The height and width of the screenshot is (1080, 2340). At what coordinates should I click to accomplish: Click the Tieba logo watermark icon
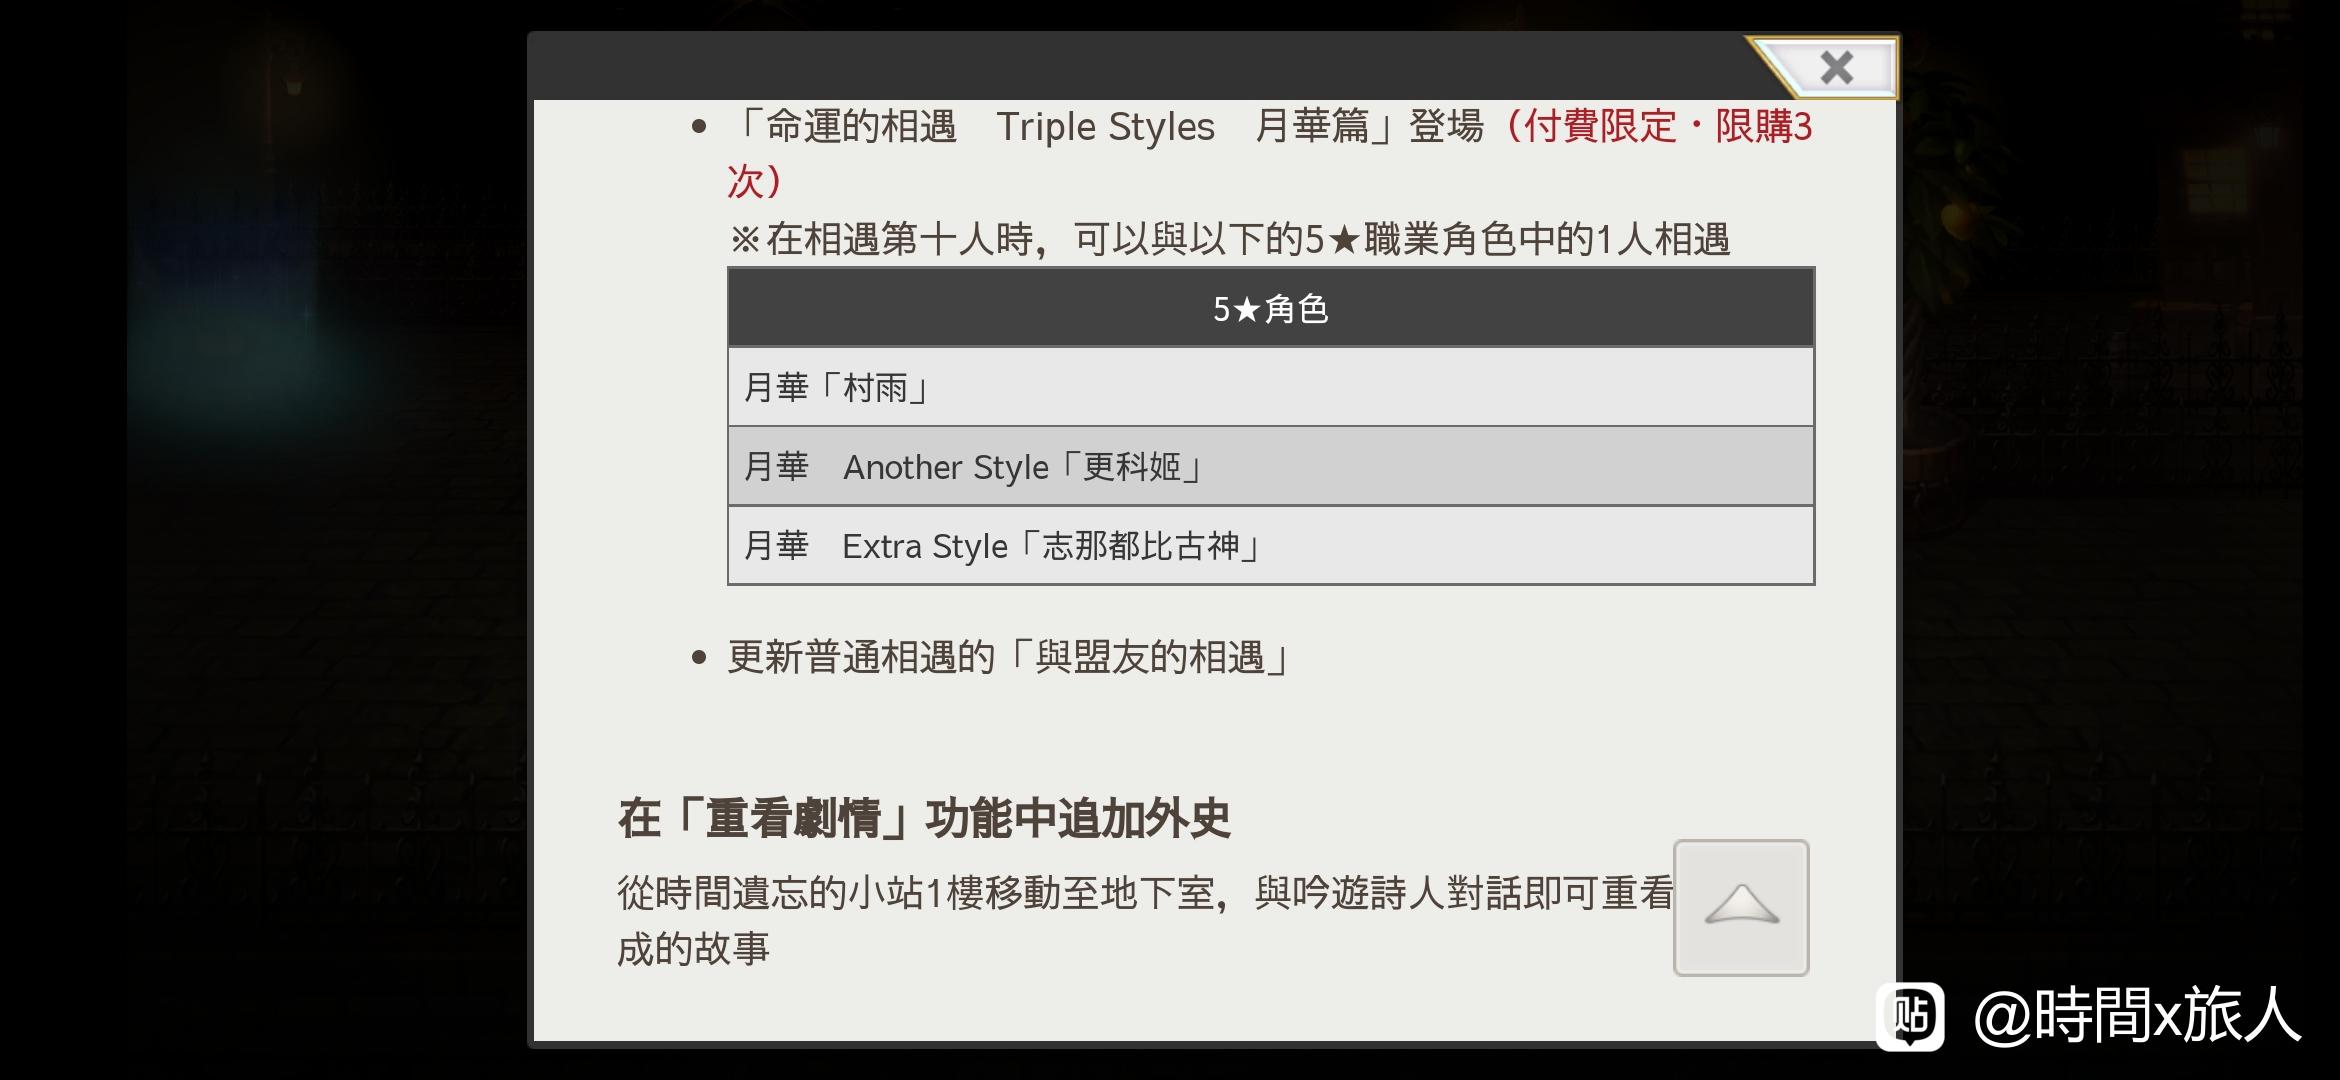click(1910, 1016)
